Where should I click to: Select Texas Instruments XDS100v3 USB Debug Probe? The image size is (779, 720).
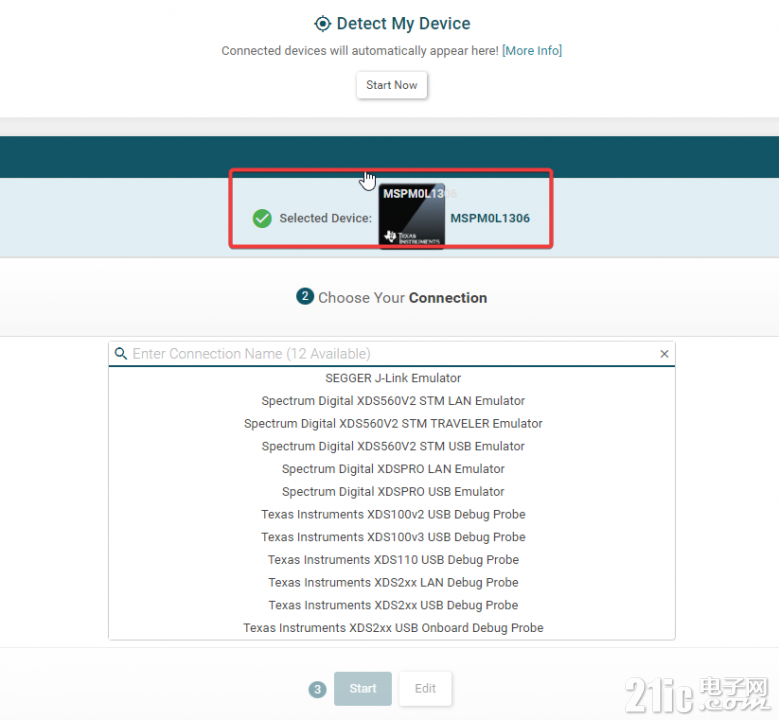tap(393, 537)
